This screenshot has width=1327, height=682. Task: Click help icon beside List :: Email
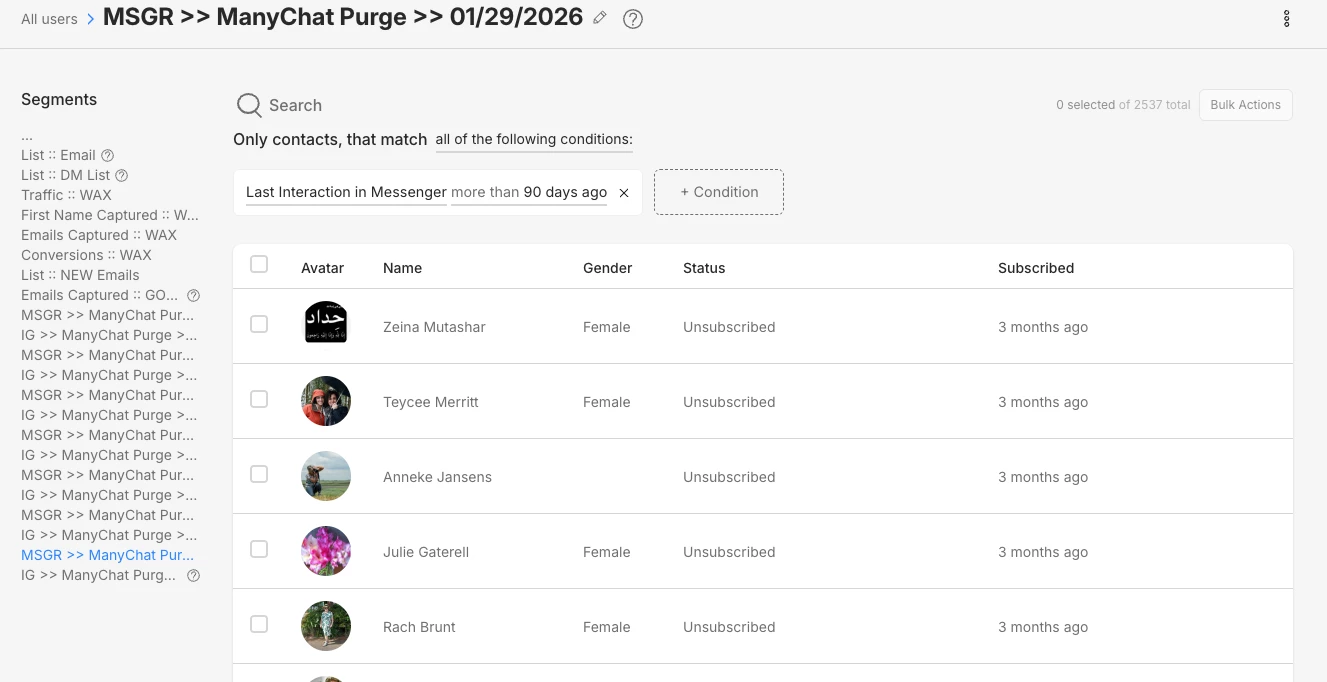pos(108,155)
